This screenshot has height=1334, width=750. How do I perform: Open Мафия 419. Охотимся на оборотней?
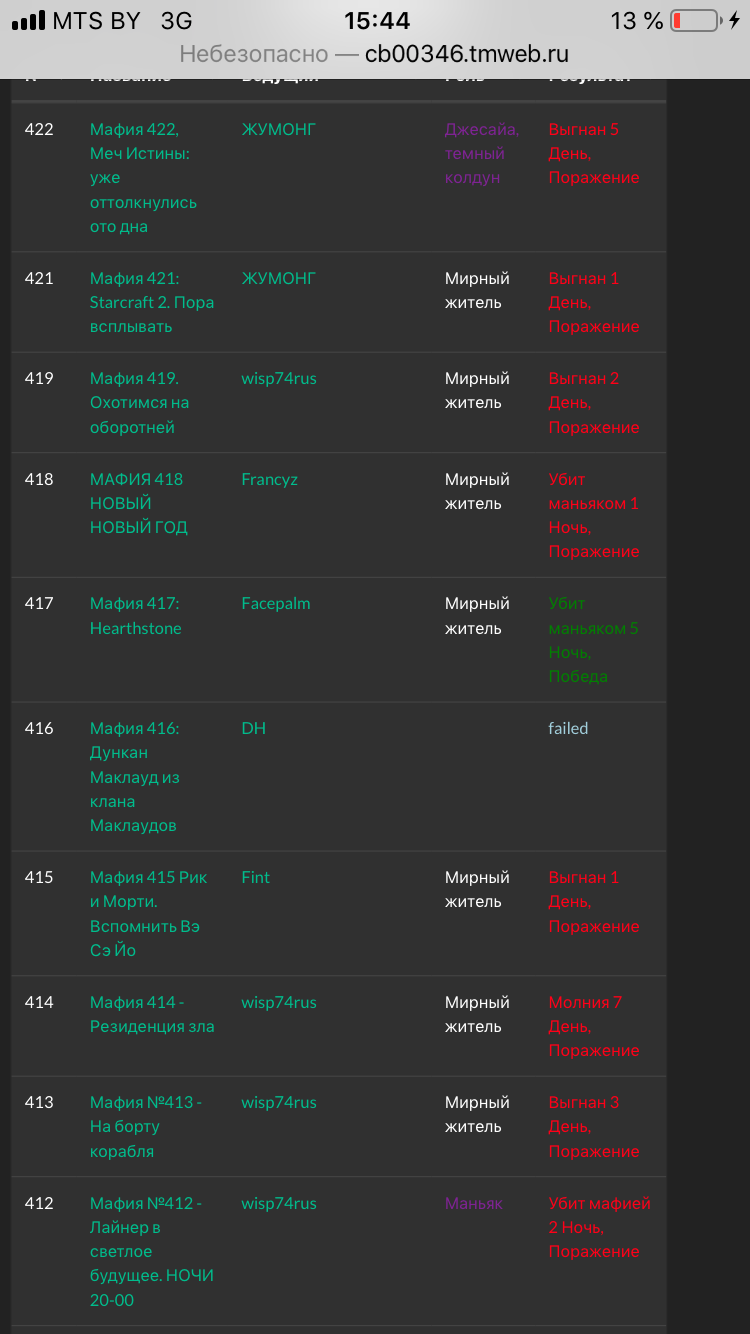coord(139,403)
